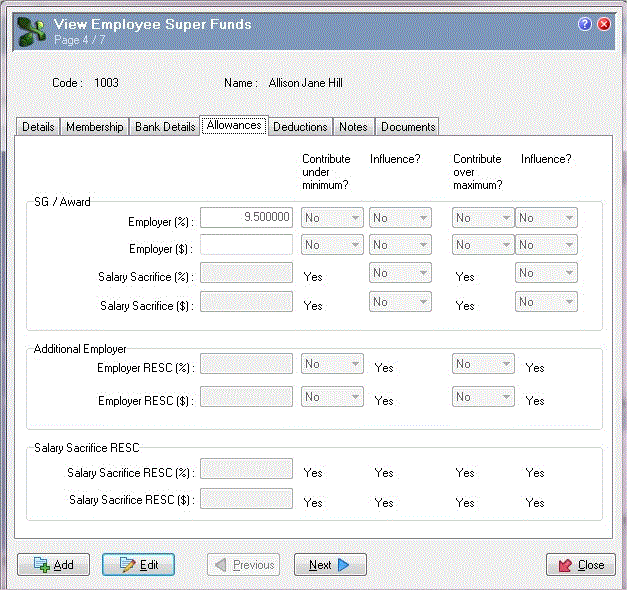The image size is (627, 590).
Task: Go to next page using Next button
Action: (330, 565)
